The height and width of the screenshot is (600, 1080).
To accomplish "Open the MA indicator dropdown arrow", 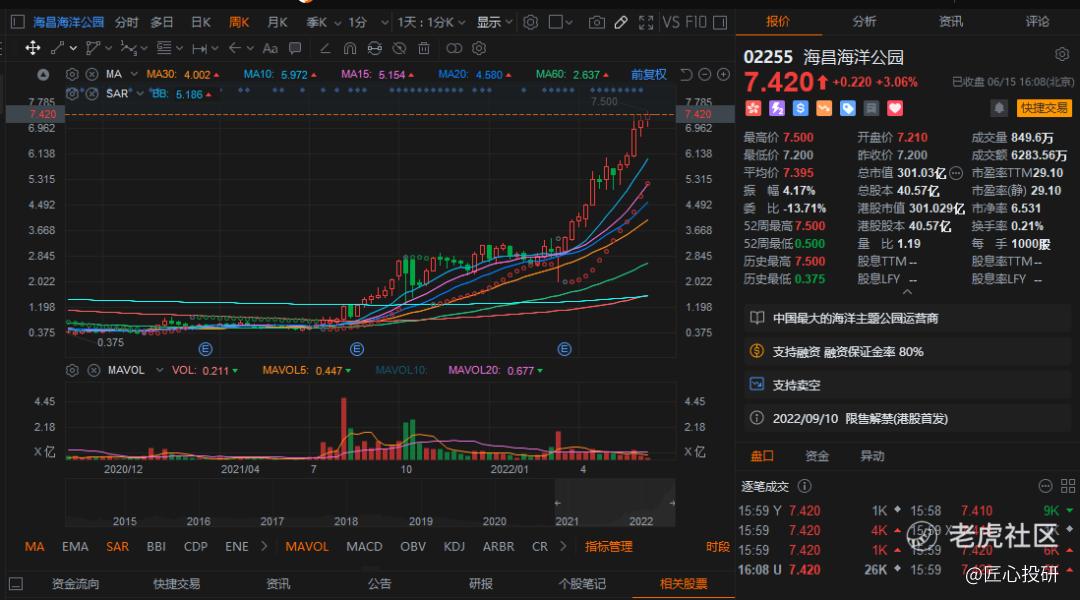I will (134, 74).
